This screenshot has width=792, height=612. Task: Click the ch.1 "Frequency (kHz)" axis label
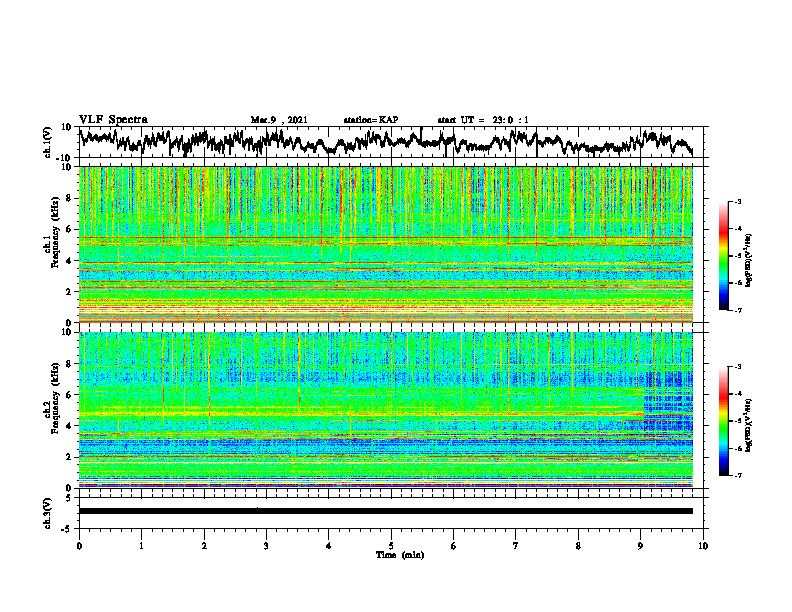pyautogui.click(x=55, y=233)
